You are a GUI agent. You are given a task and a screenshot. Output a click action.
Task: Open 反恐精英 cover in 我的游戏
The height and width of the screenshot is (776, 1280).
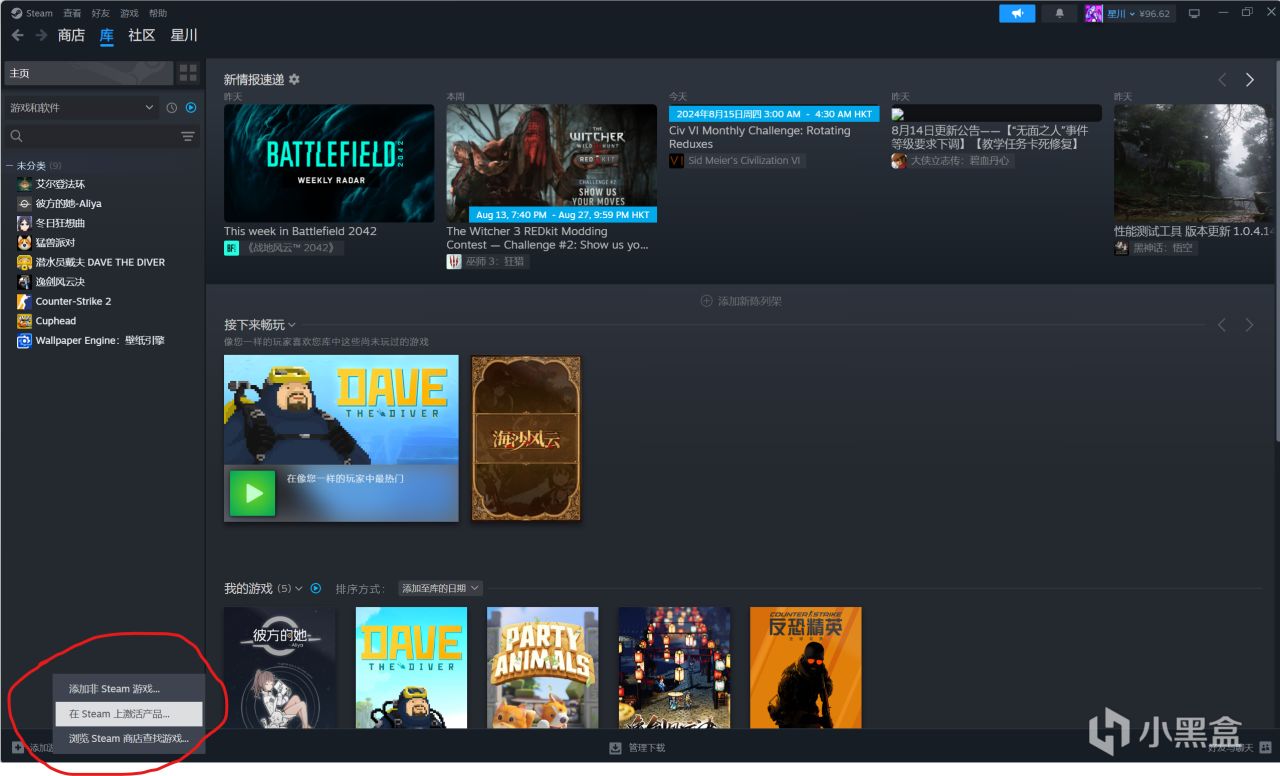click(x=805, y=667)
